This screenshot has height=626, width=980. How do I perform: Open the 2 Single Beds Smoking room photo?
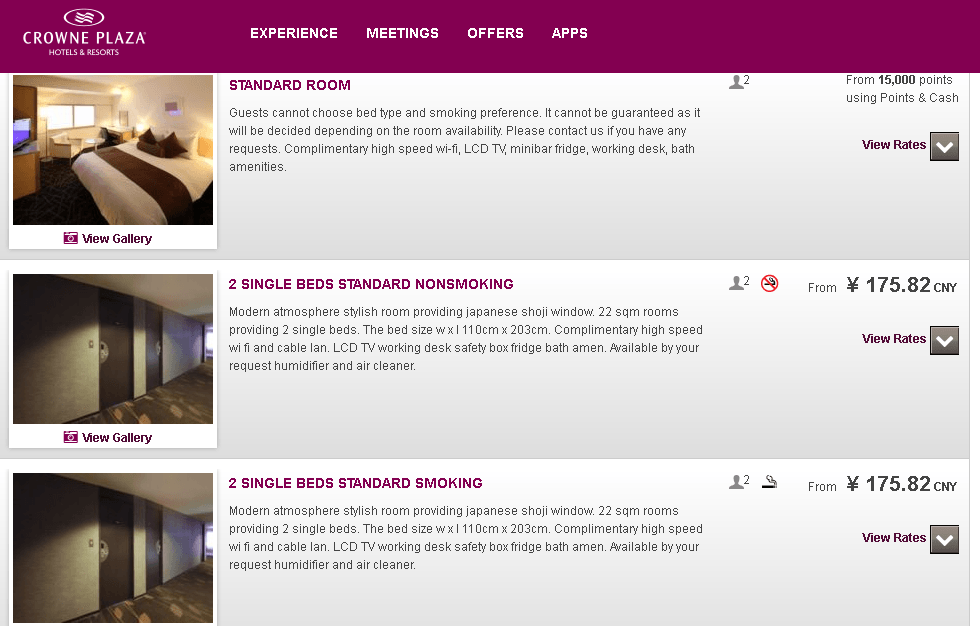[x=113, y=548]
